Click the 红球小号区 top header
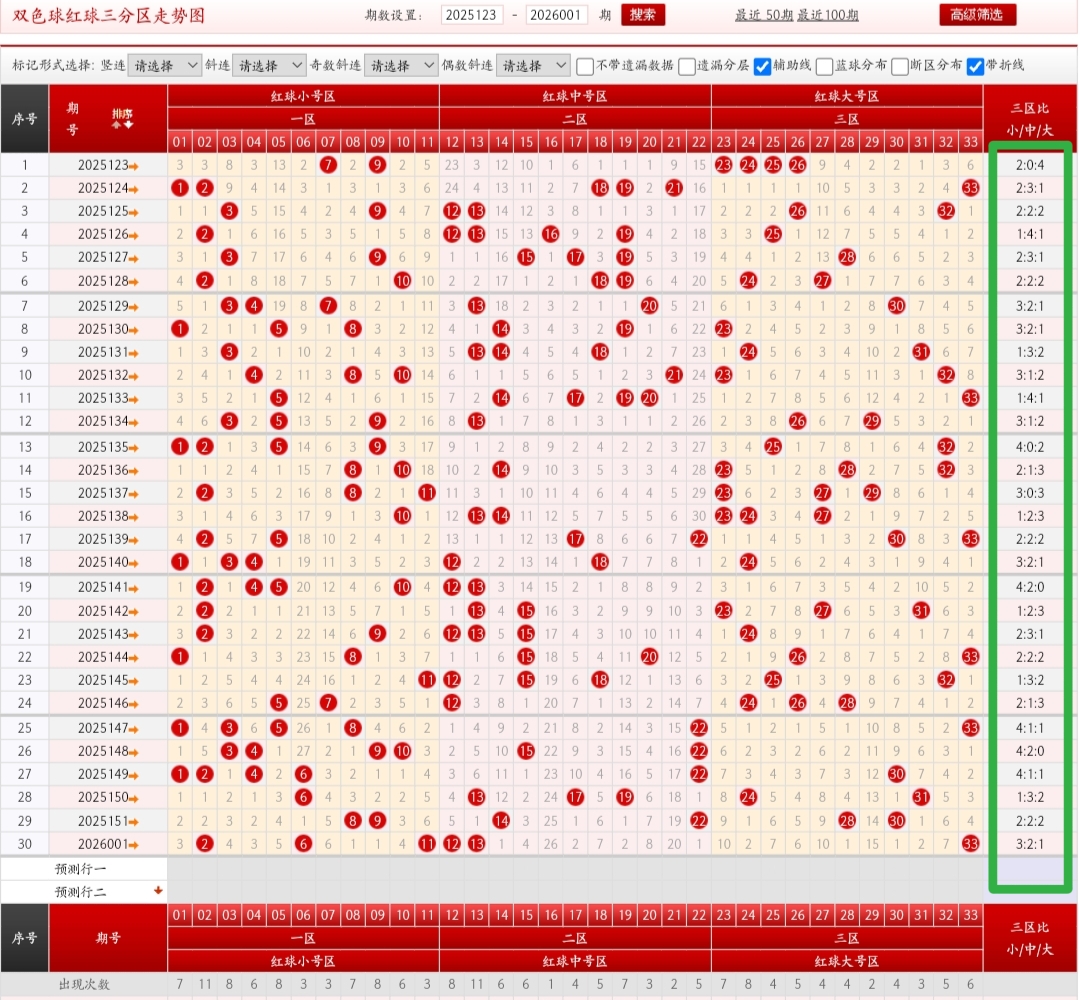Screen dimensions: 1080x1000 [303, 96]
